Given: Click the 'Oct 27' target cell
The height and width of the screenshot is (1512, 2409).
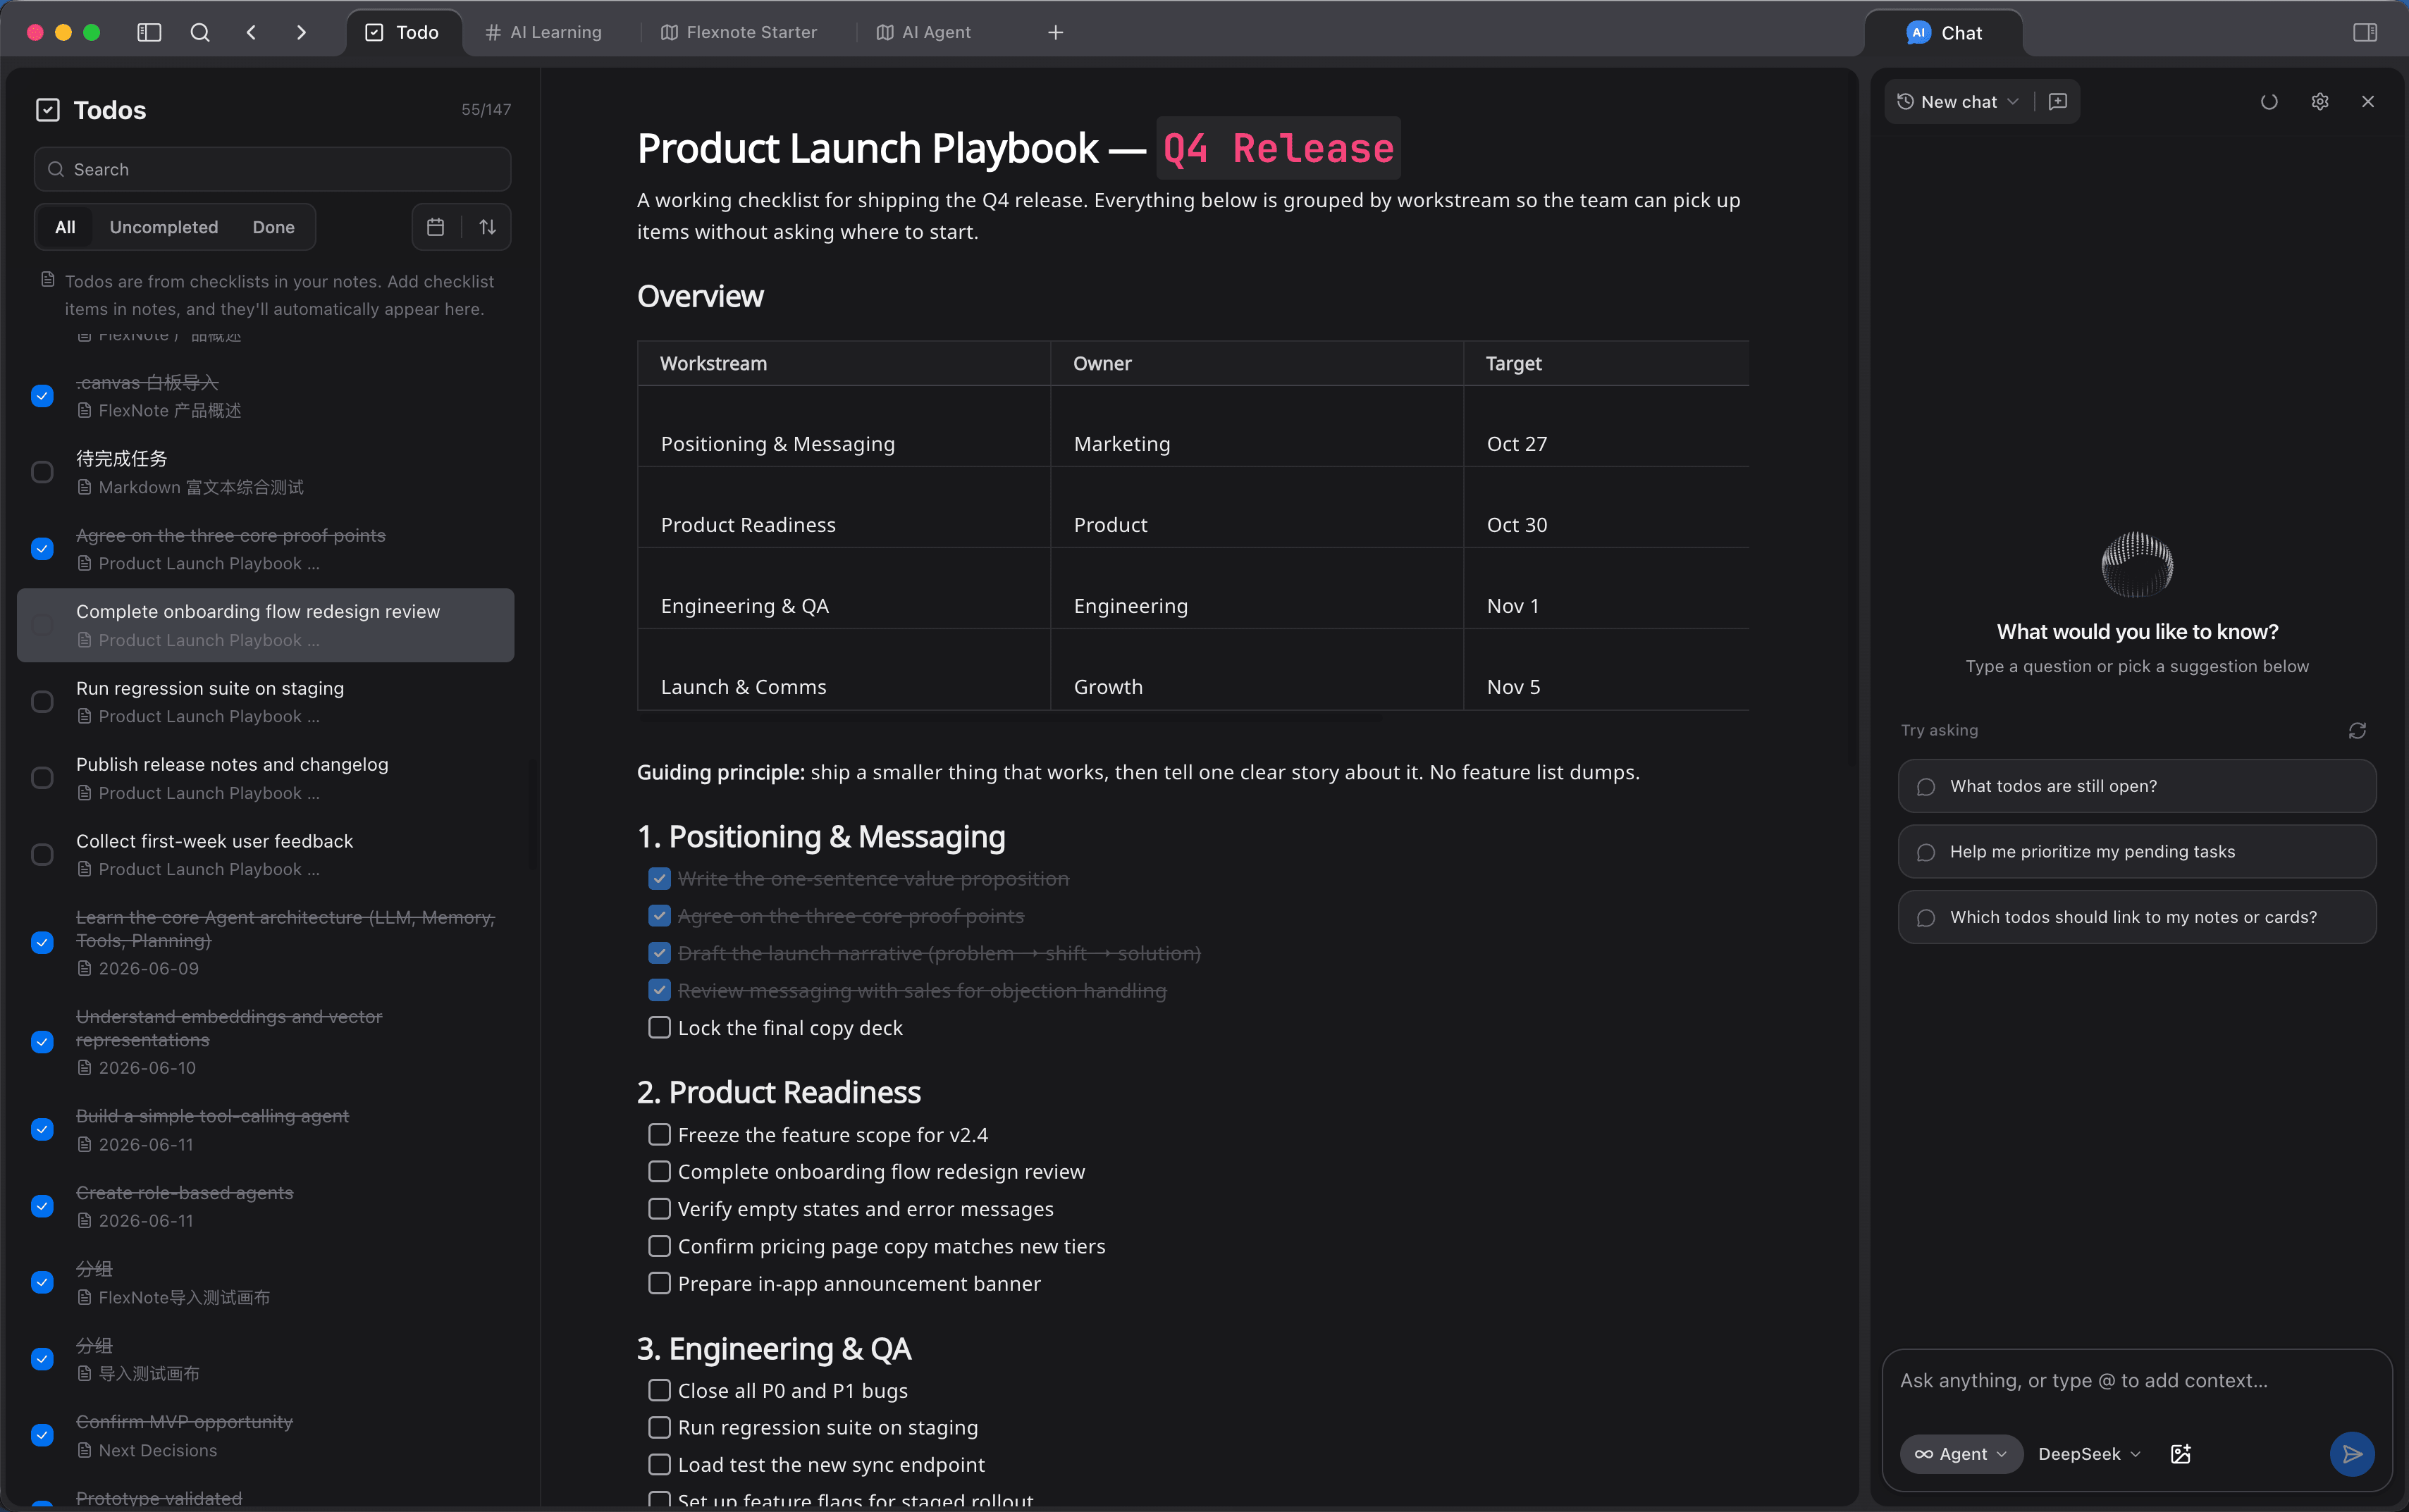Looking at the screenshot, I should [x=1607, y=426].
